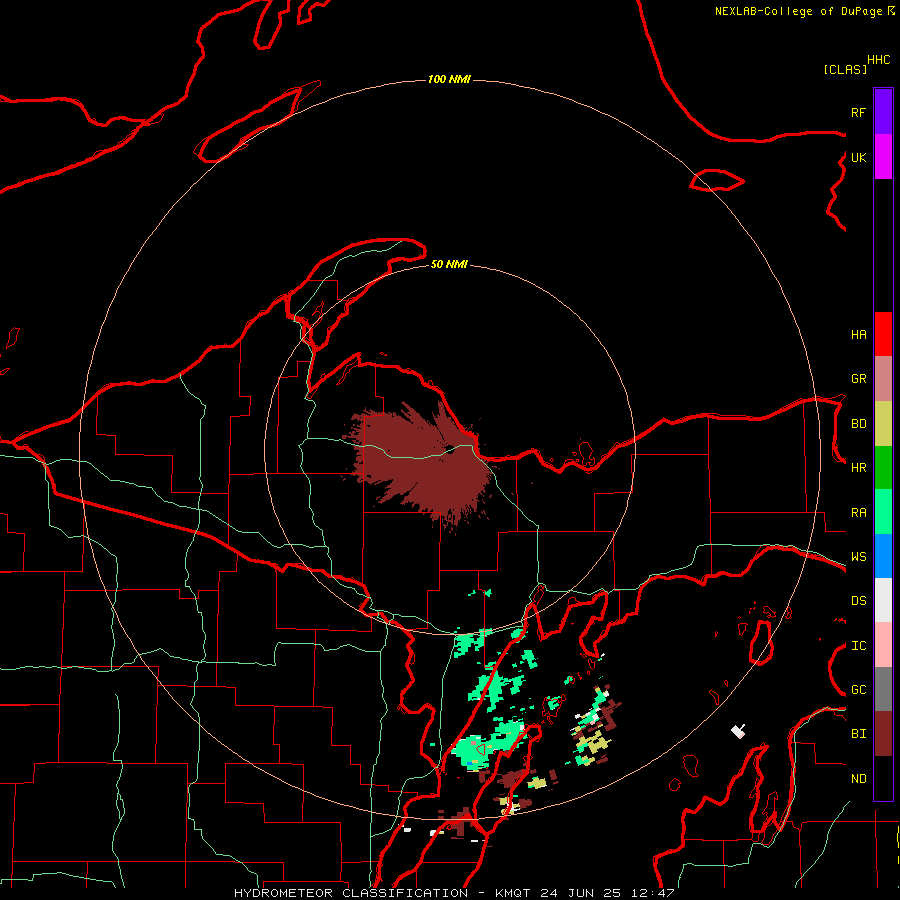Click the BI legend label
Screen dimensions: 900x900
(858, 734)
